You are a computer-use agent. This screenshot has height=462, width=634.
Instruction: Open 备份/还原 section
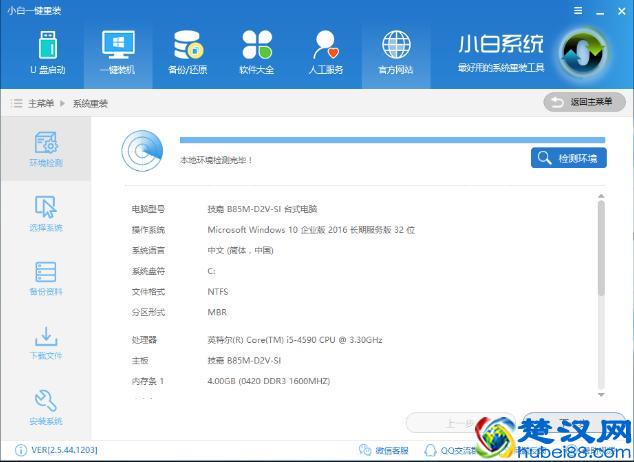coord(188,53)
